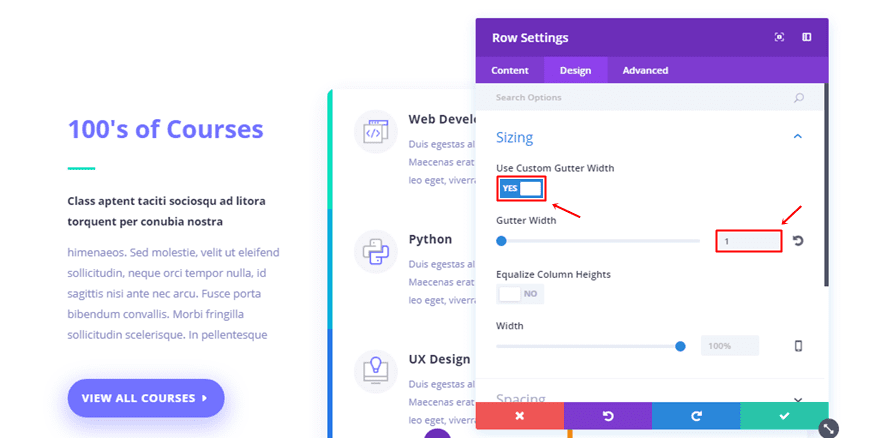Toggle Use Custom Gutter Width switch
The width and height of the screenshot is (880, 438).
(521, 188)
